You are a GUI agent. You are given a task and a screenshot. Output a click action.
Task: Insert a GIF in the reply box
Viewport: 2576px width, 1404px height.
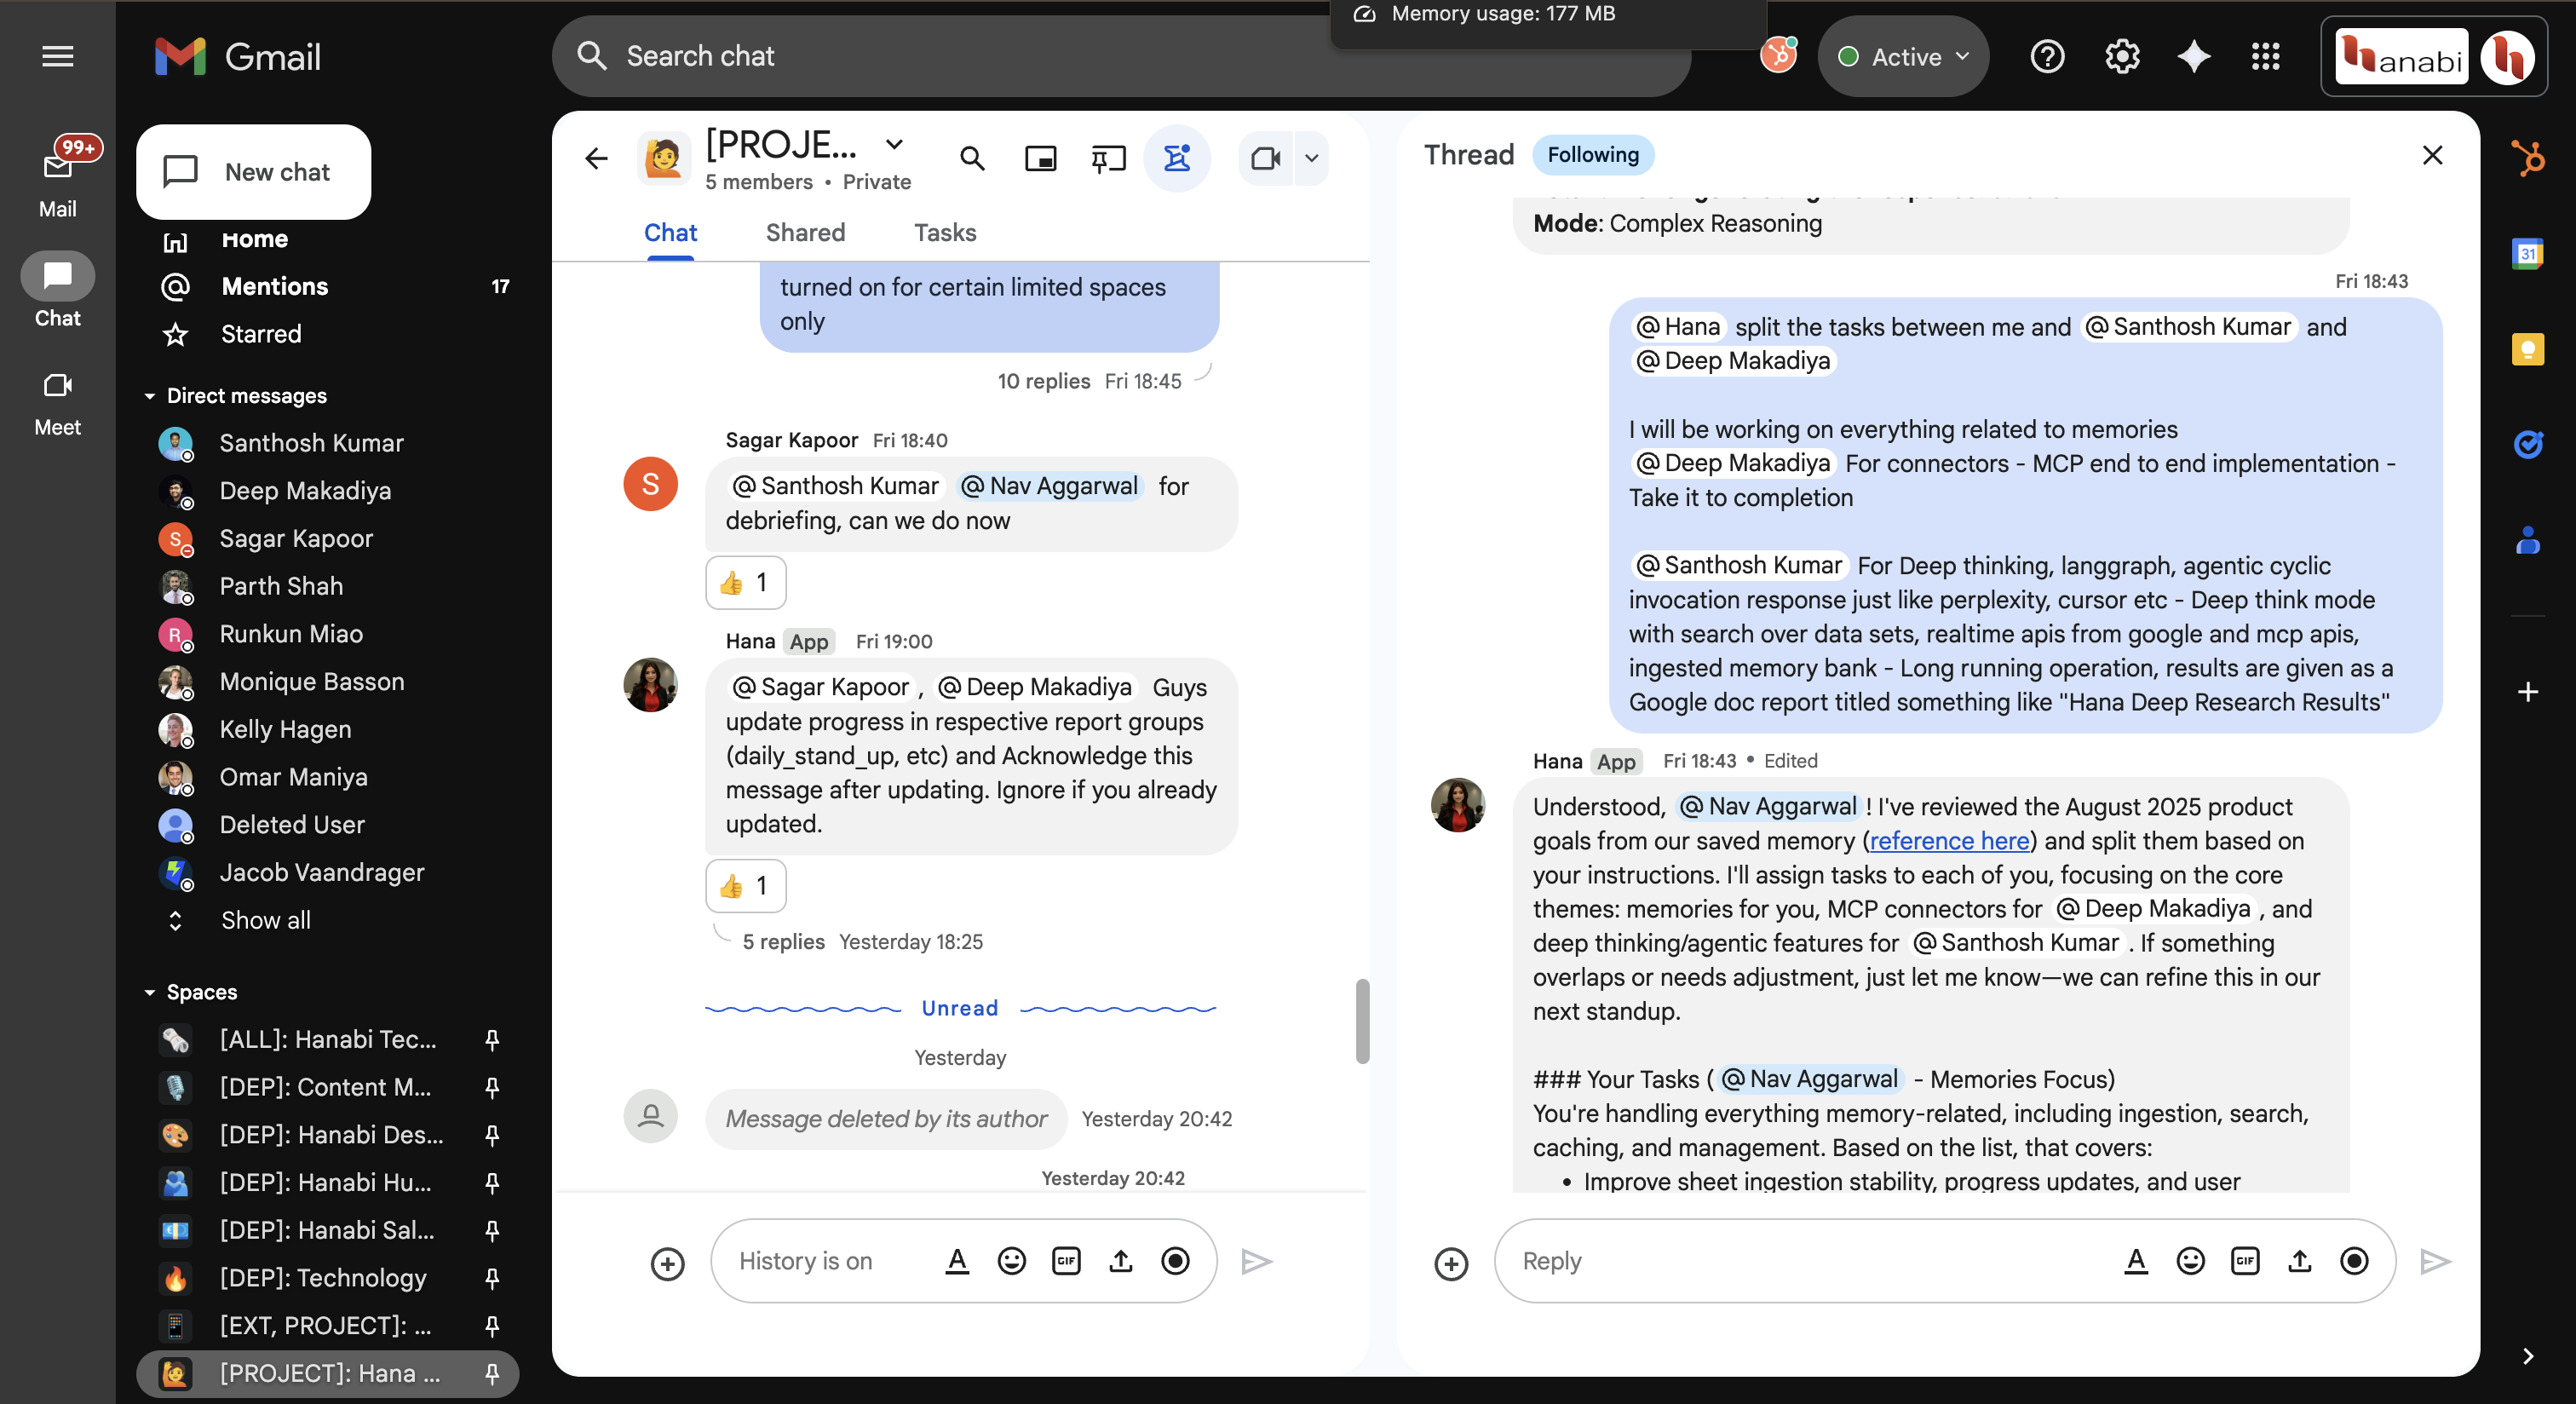[2245, 1261]
